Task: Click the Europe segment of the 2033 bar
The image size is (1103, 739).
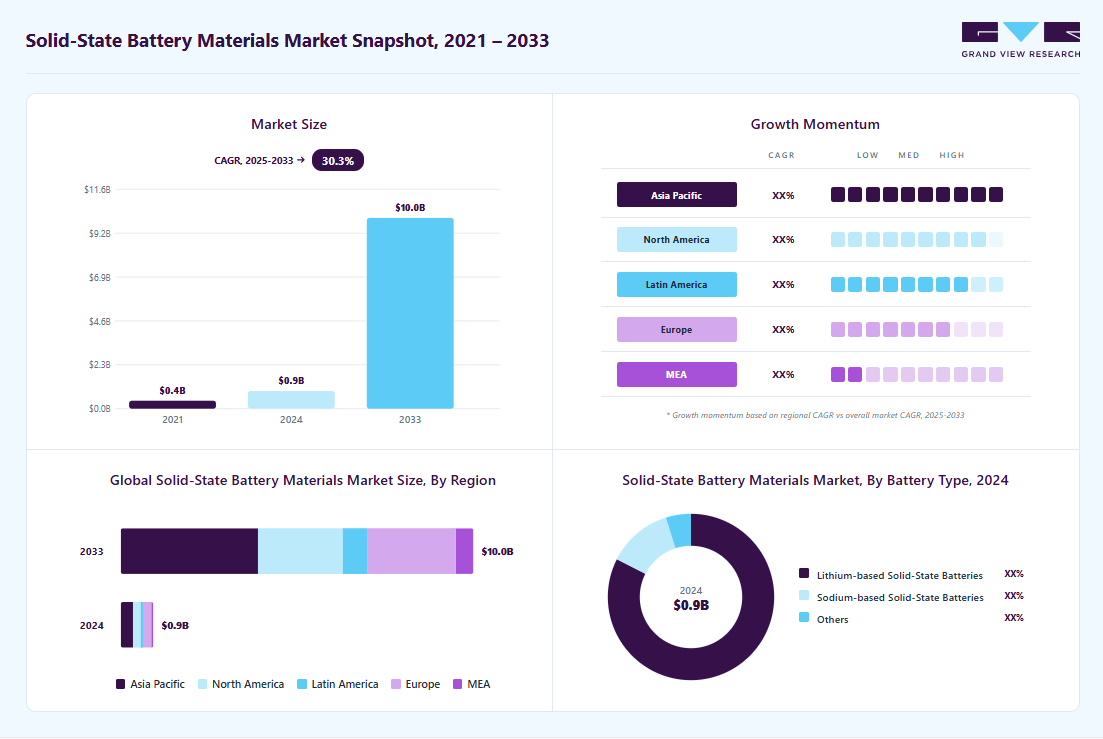Action: (x=412, y=551)
